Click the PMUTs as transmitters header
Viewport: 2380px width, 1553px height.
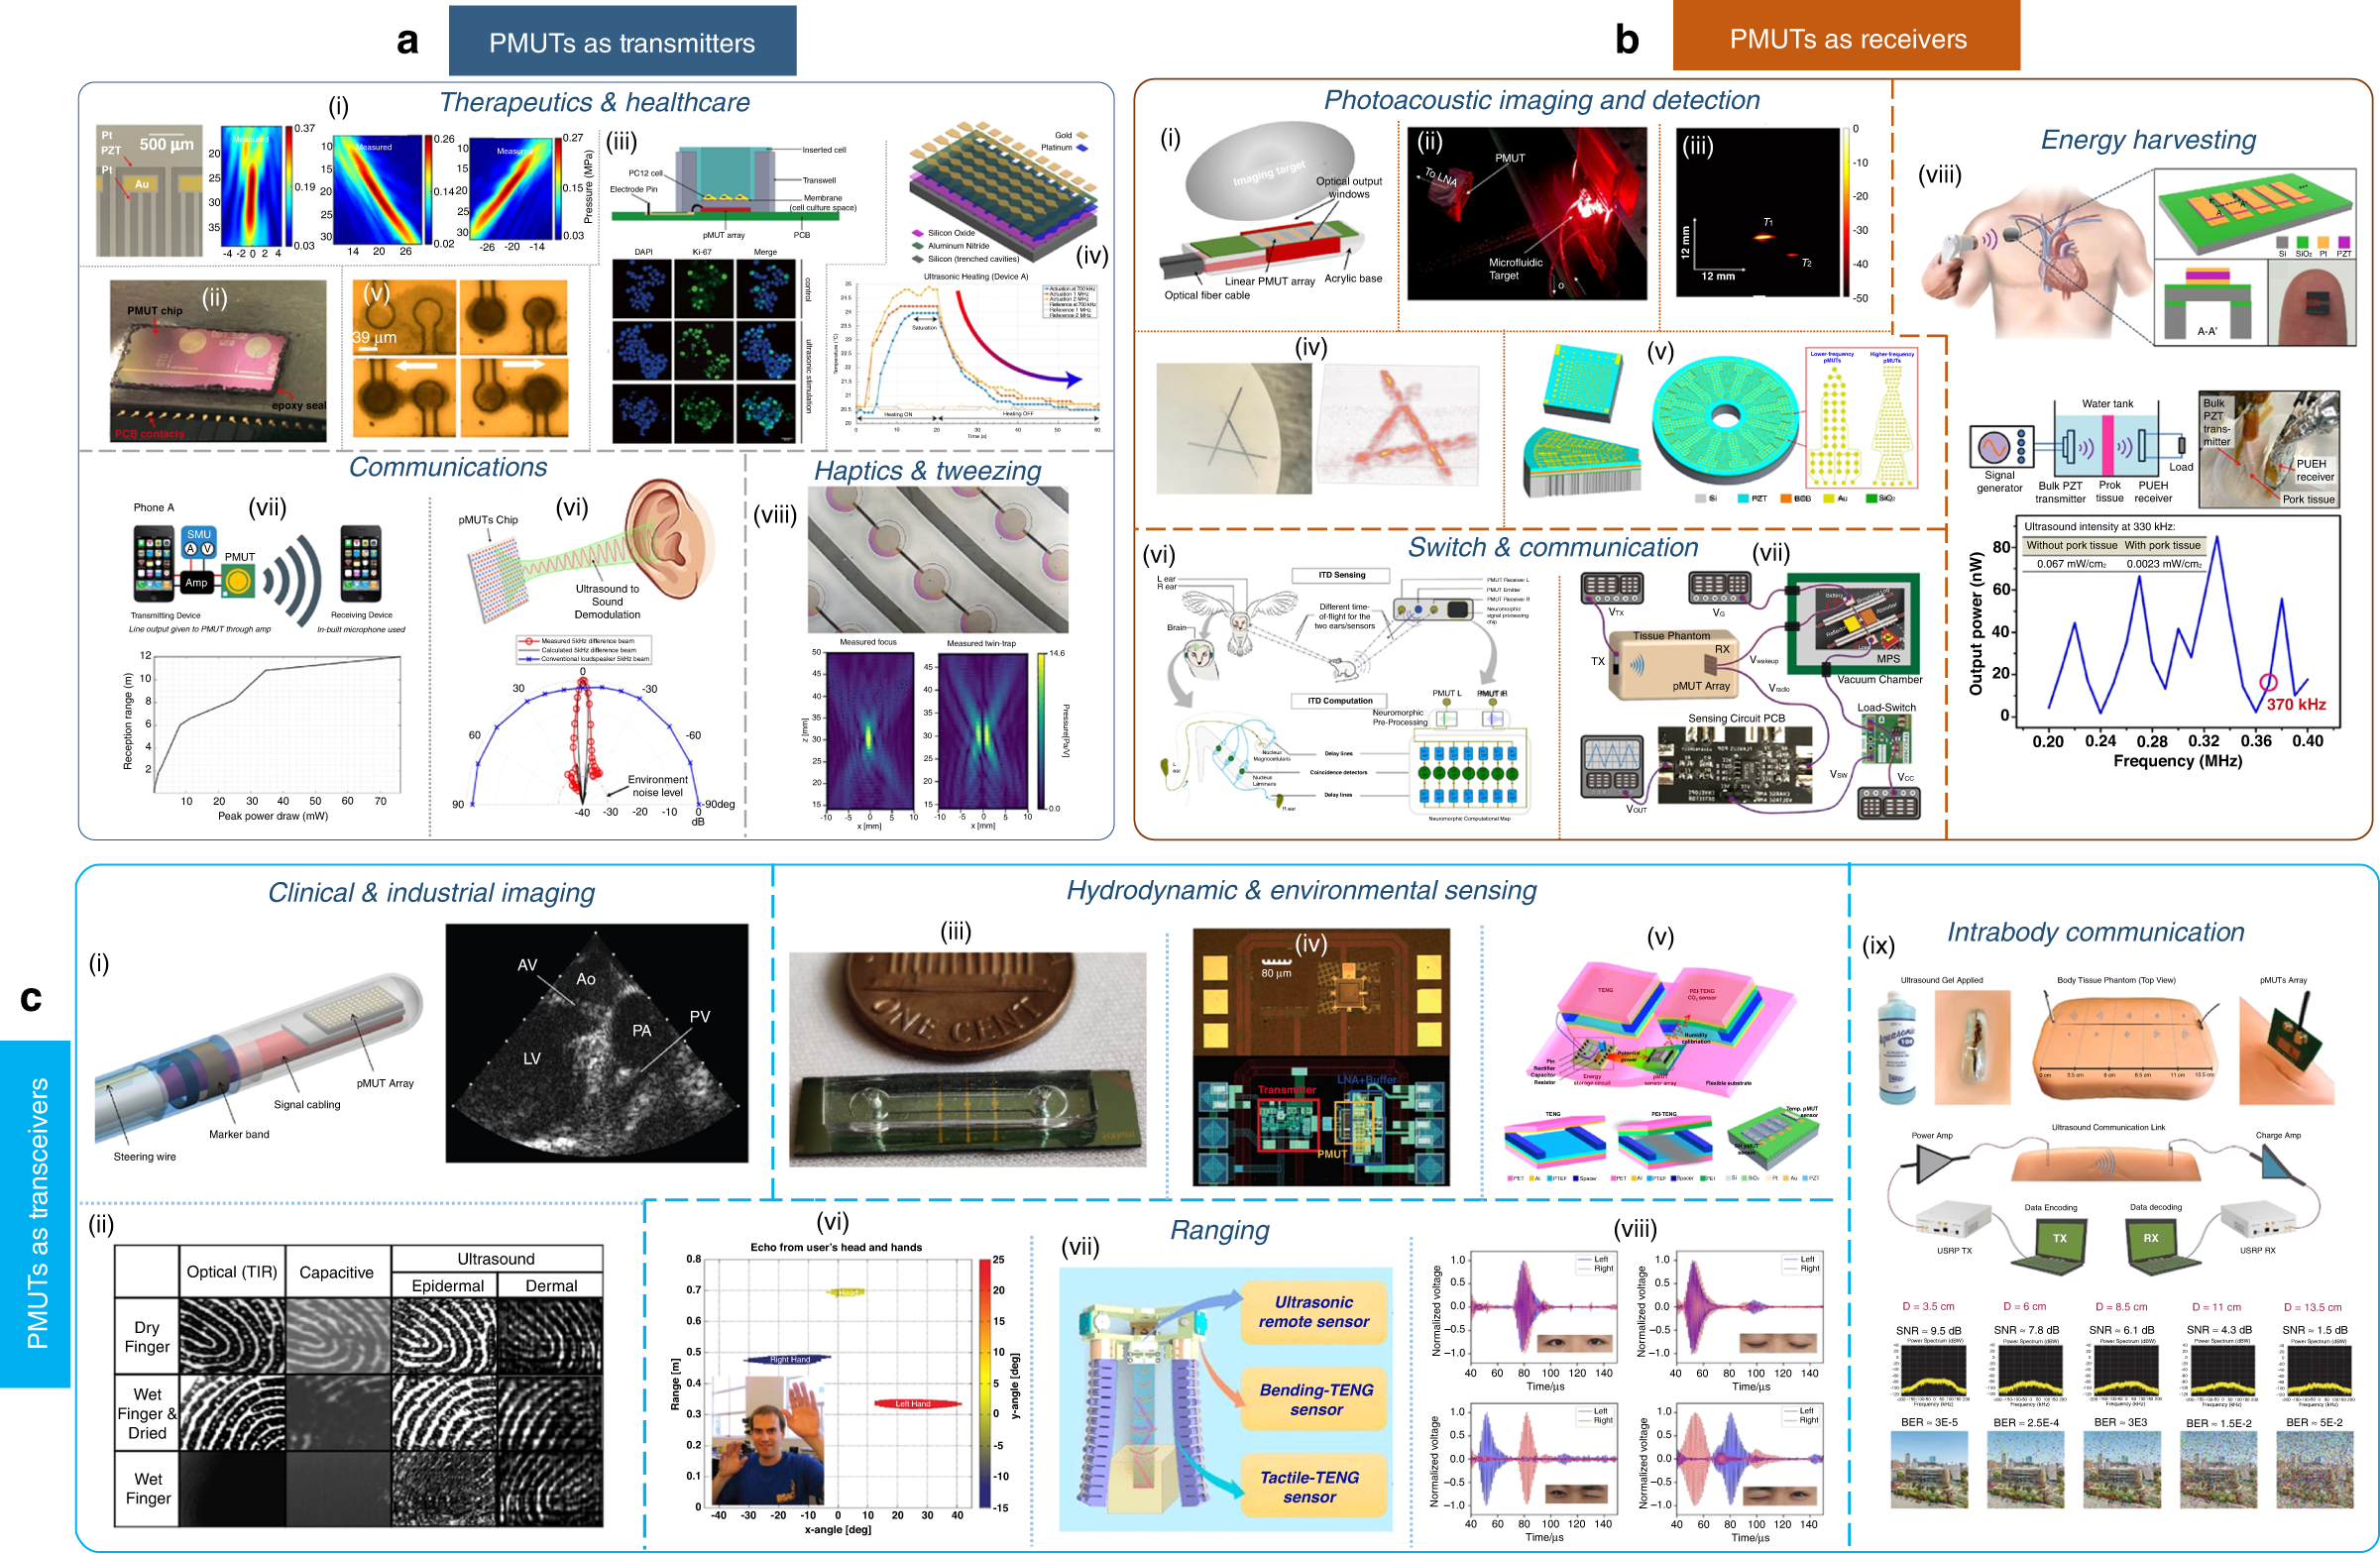tap(622, 42)
